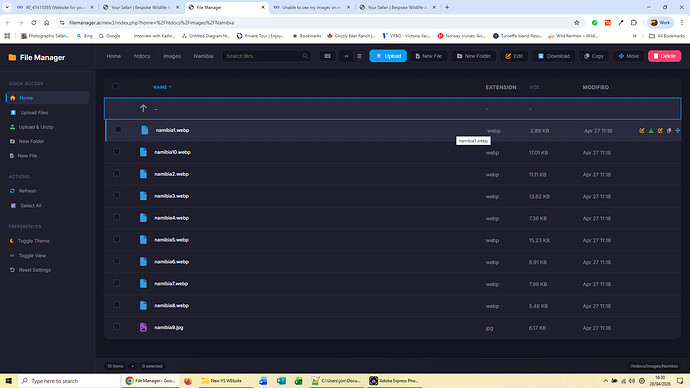Click the search magnifier icon in file search
690x388 pixels.
click(x=305, y=56)
